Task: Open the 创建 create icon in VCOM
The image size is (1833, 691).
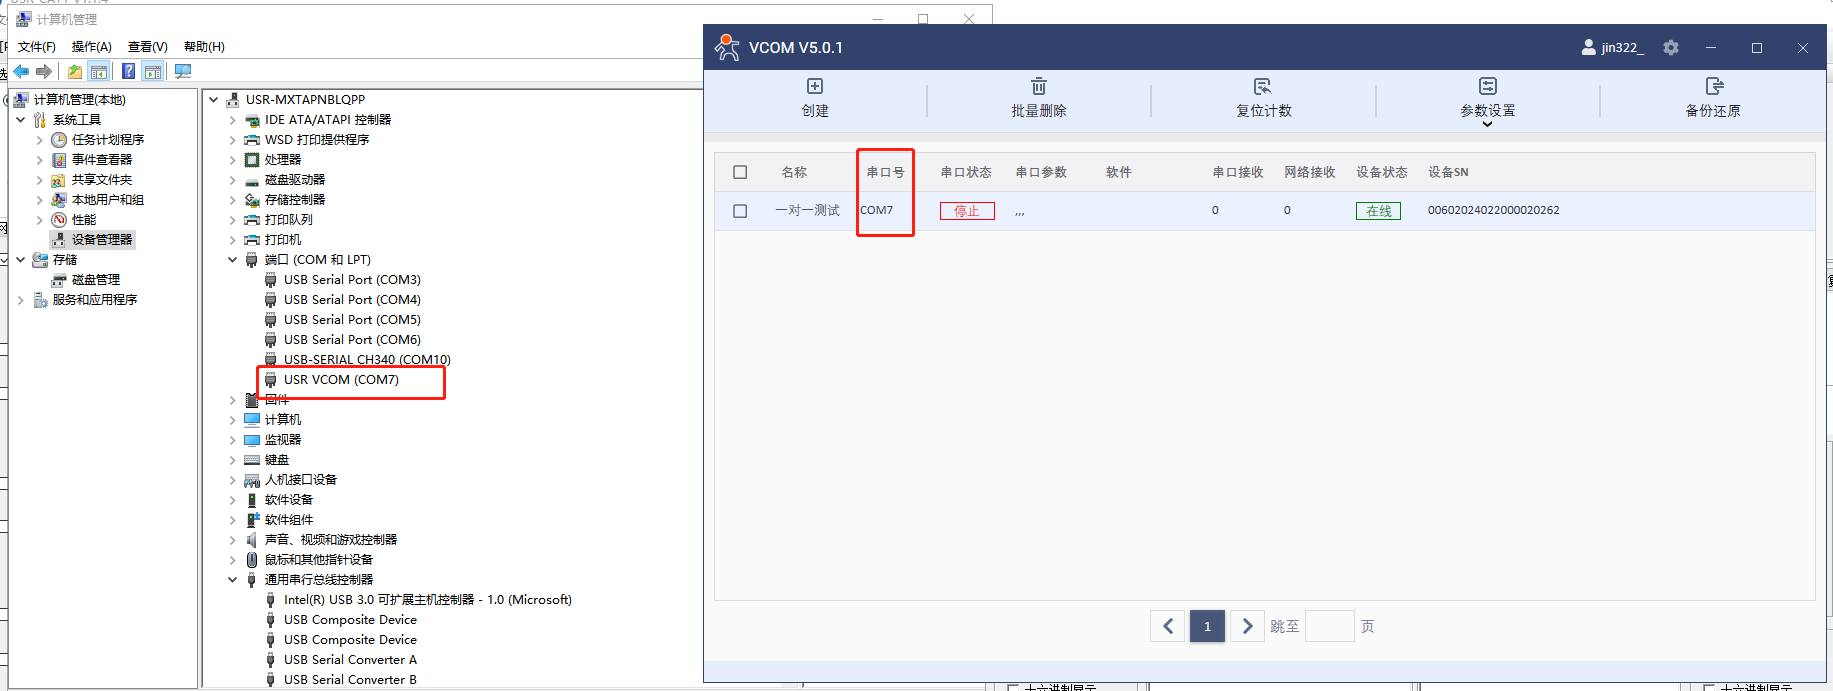Action: pyautogui.click(x=815, y=86)
